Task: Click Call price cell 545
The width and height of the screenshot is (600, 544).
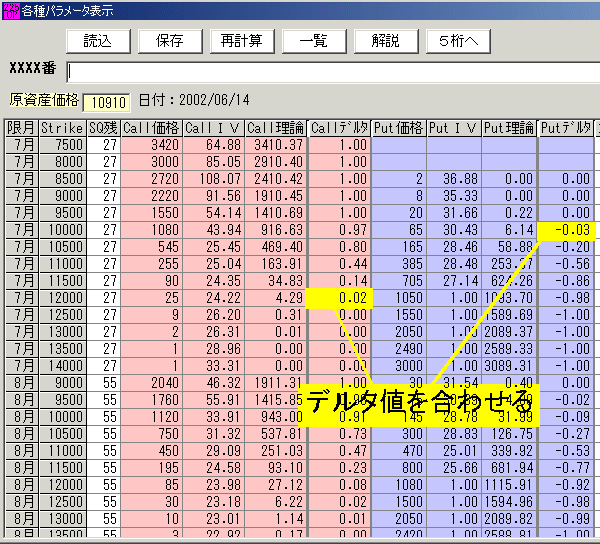Action: click(x=152, y=247)
